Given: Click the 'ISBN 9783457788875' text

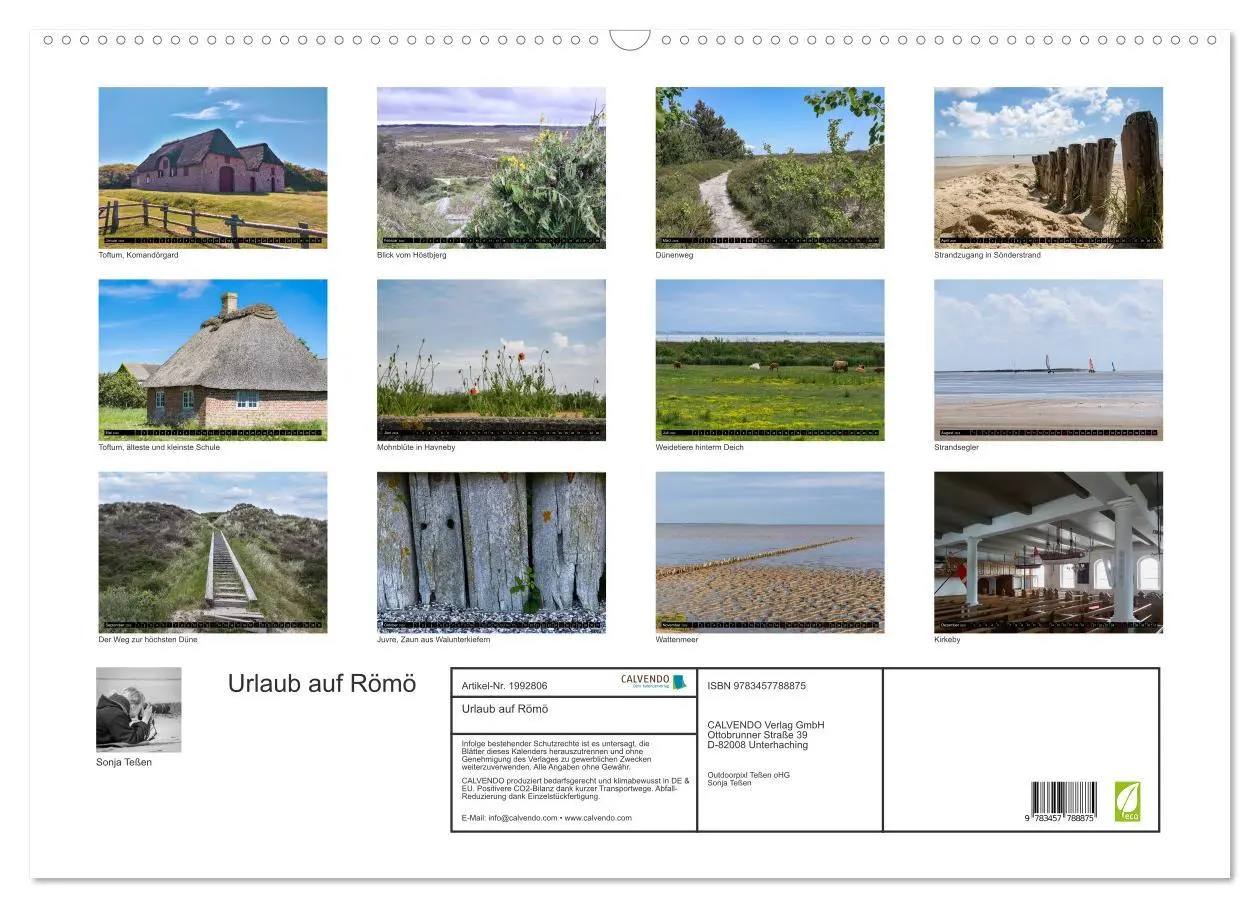Looking at the screenshot, I should tap(756, 686).
